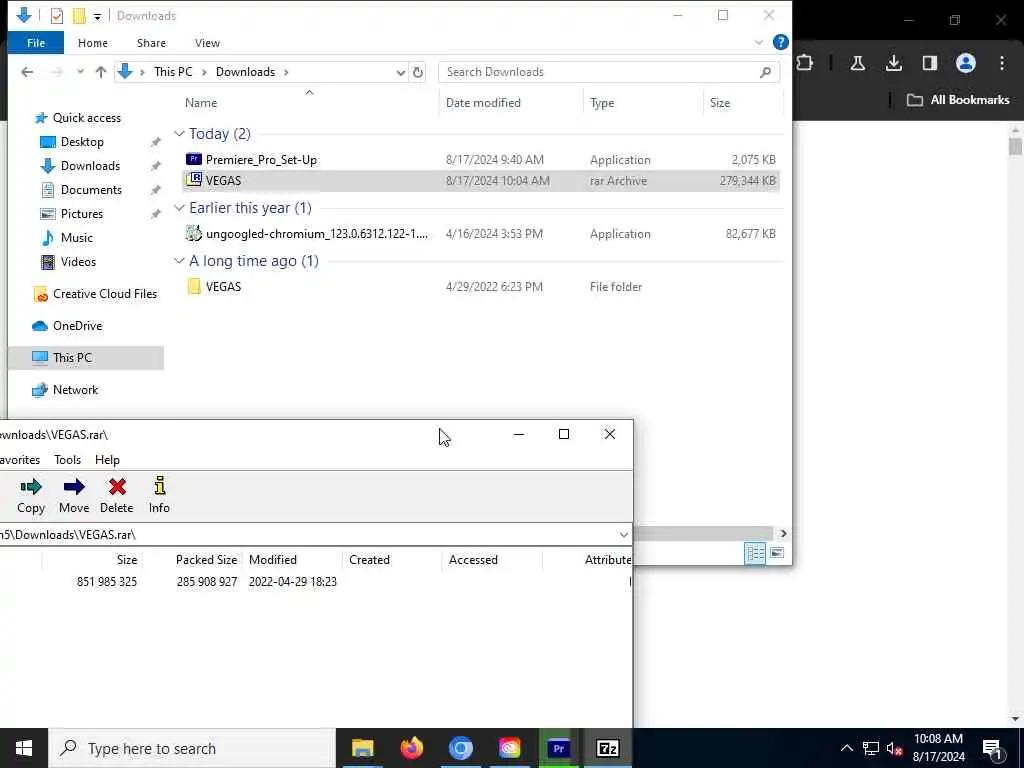Refresh the Downloads folder
This screenshot has width=1024, height=768.
pos(418,72)
